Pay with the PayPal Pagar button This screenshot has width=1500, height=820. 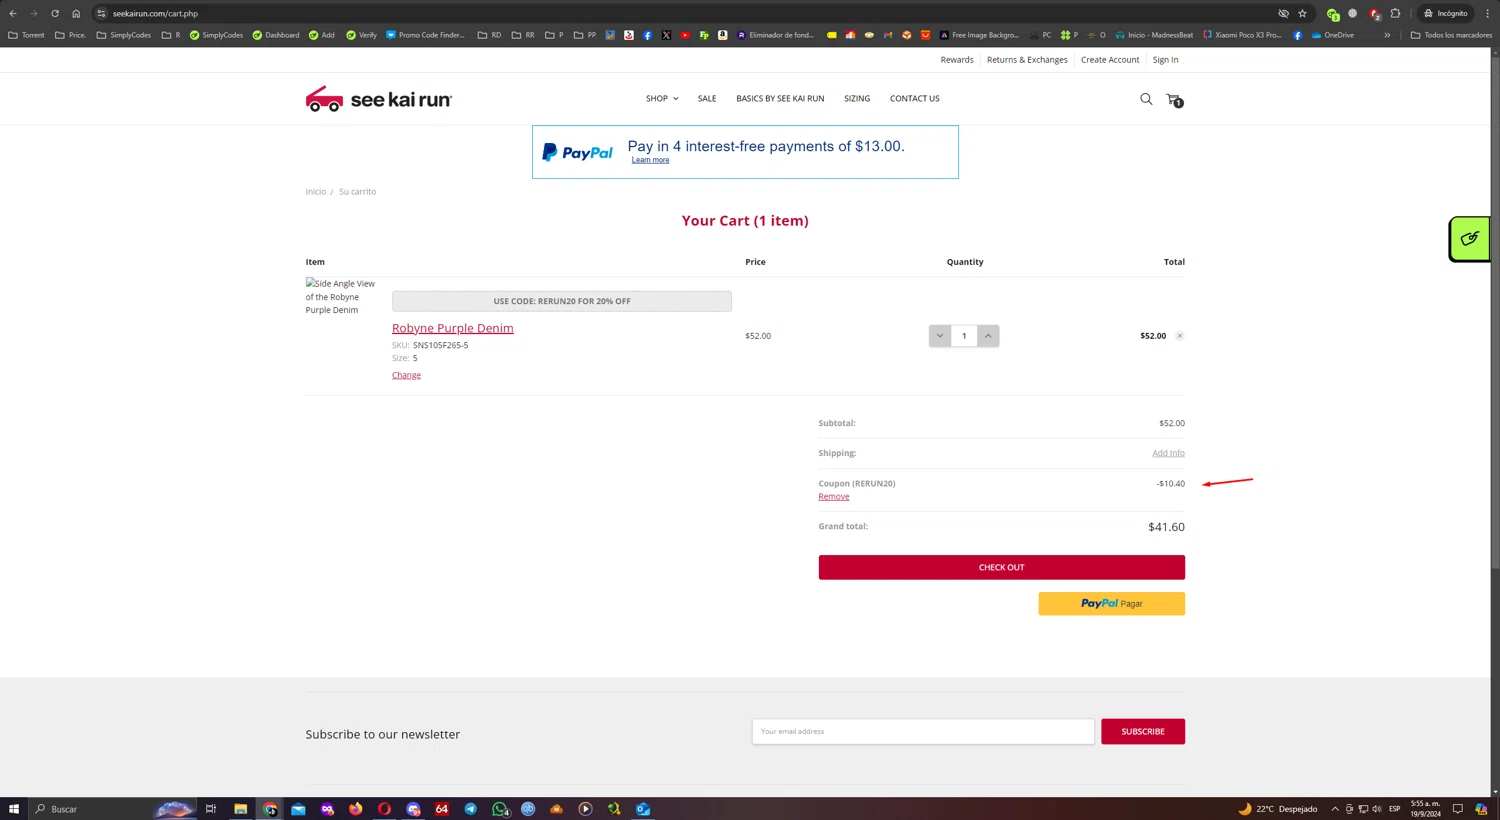pos(1112,604)
